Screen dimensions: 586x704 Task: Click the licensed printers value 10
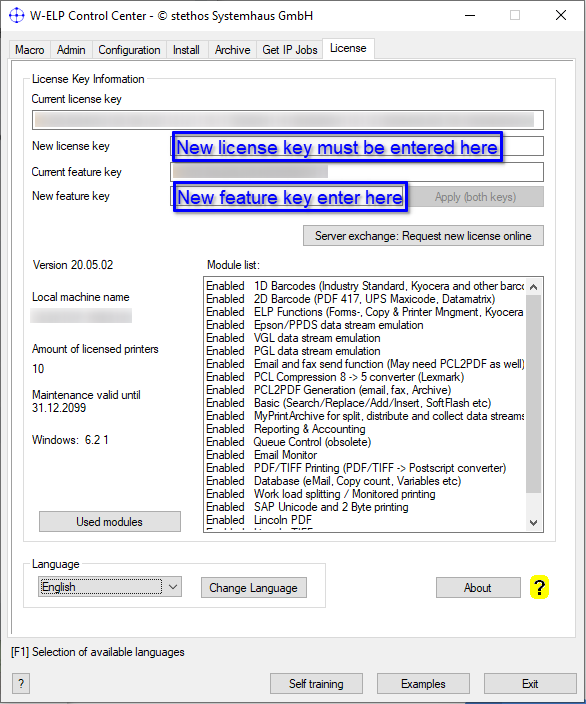click(38, 369)
